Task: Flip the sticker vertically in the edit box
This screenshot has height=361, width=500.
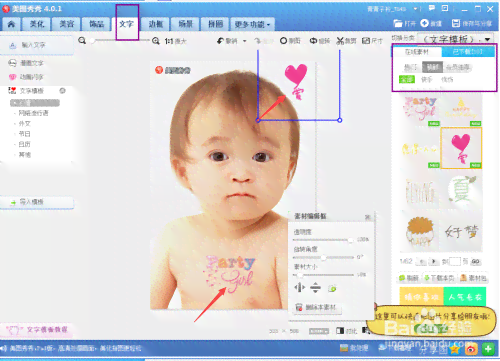Action: pos(315,287)
